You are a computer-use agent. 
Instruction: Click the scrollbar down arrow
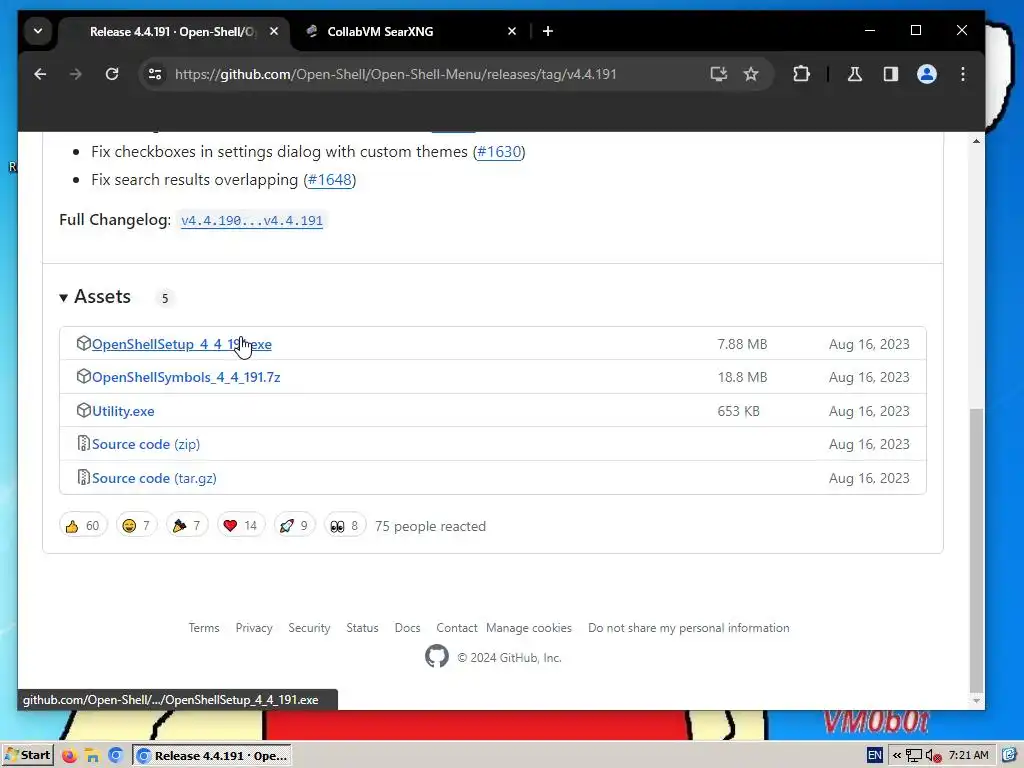[976, 701]
